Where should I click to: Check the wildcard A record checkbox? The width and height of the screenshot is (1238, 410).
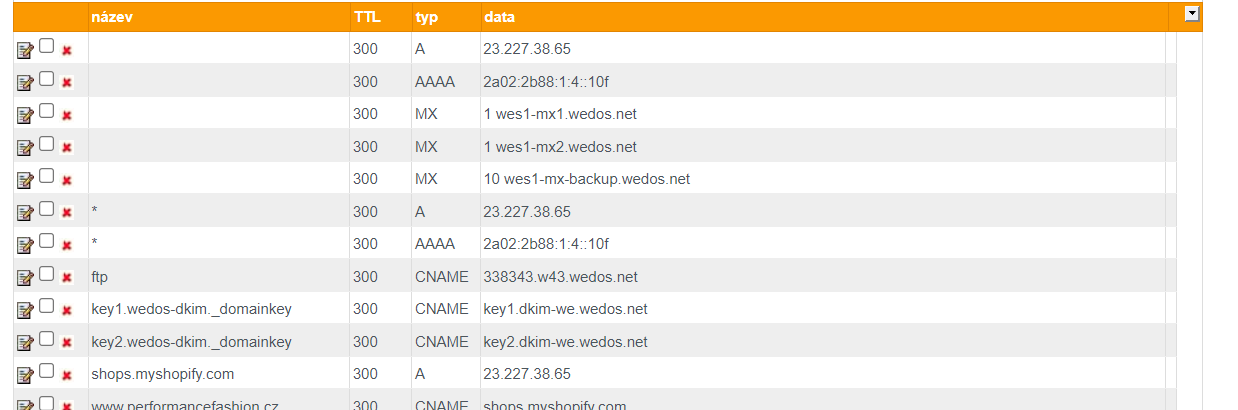[x=46, y=209]
